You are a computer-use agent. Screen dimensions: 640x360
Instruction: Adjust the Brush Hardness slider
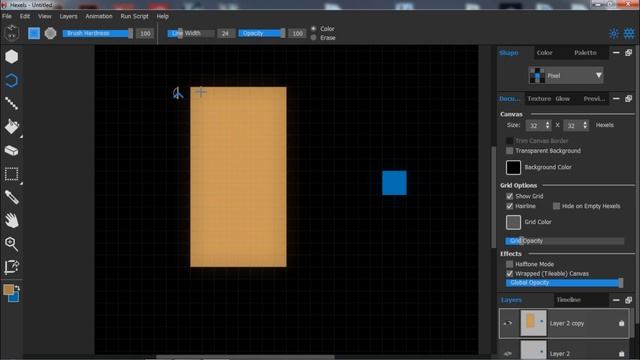(98, 33)
